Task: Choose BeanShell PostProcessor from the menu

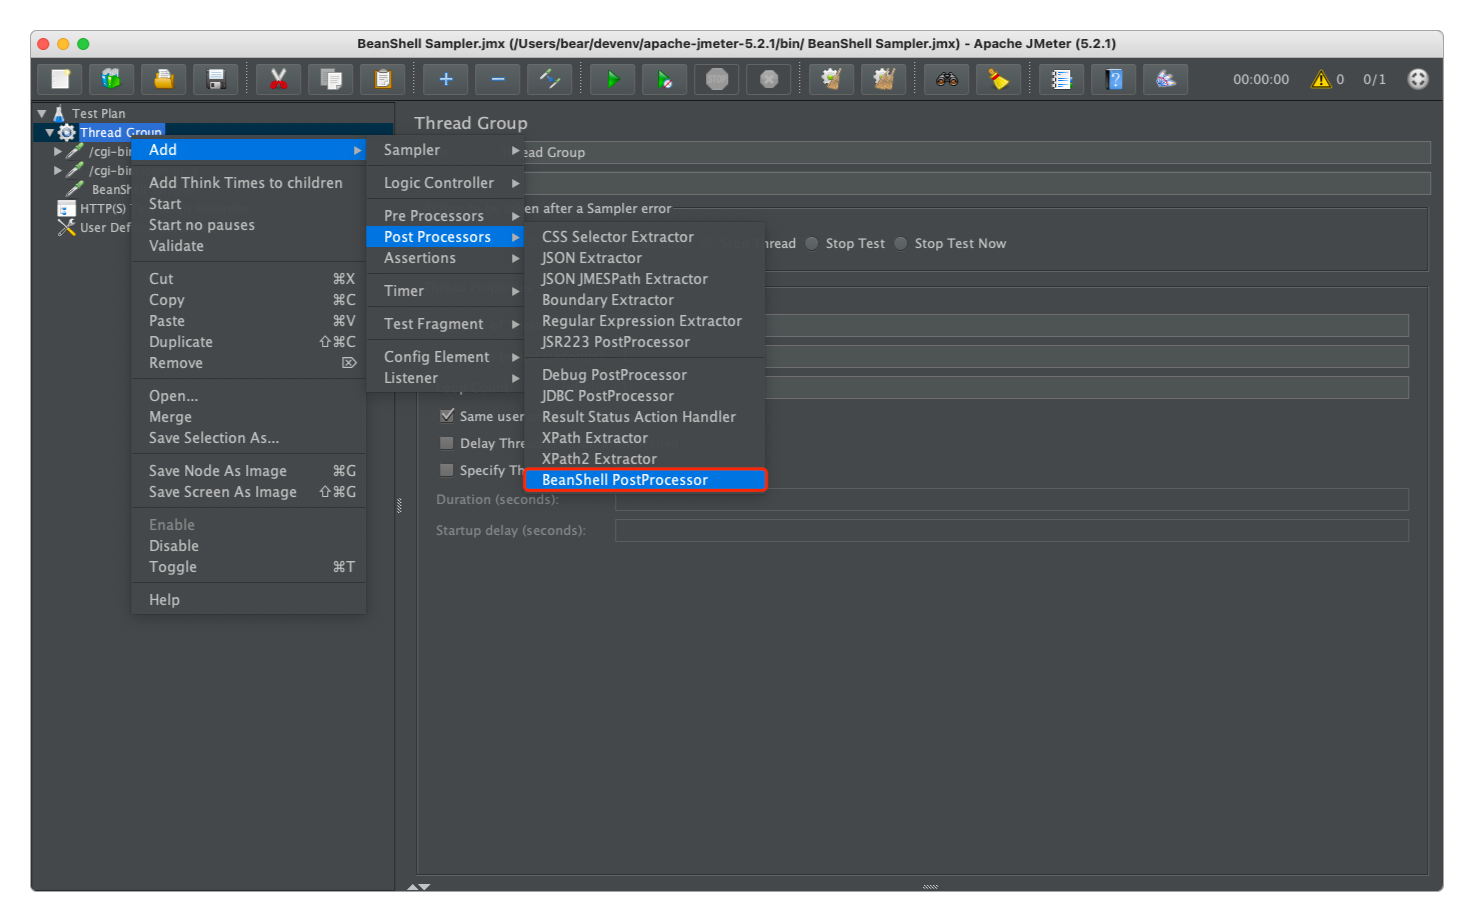Action: 645,480
